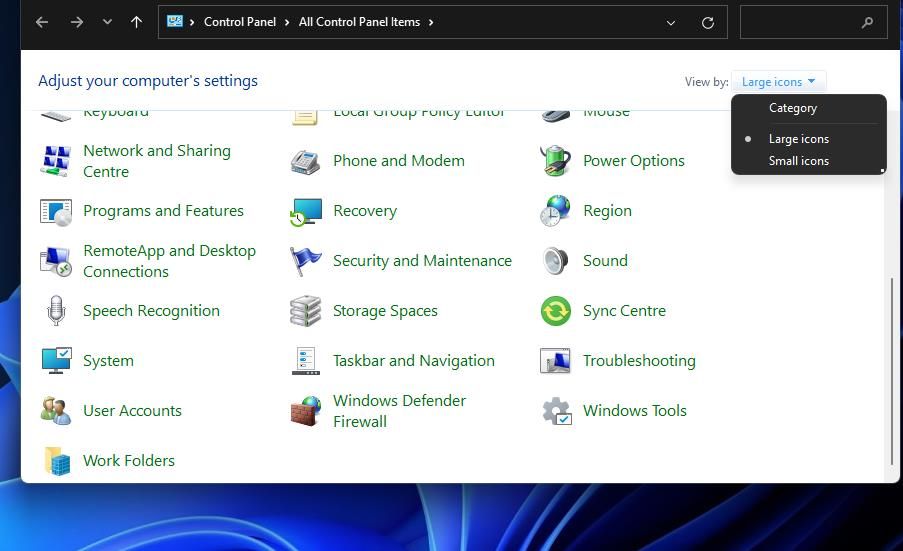The image size is (903, 551).
Task: Click the All Control Panel Items breadcrumb
Action: point(359,22)
